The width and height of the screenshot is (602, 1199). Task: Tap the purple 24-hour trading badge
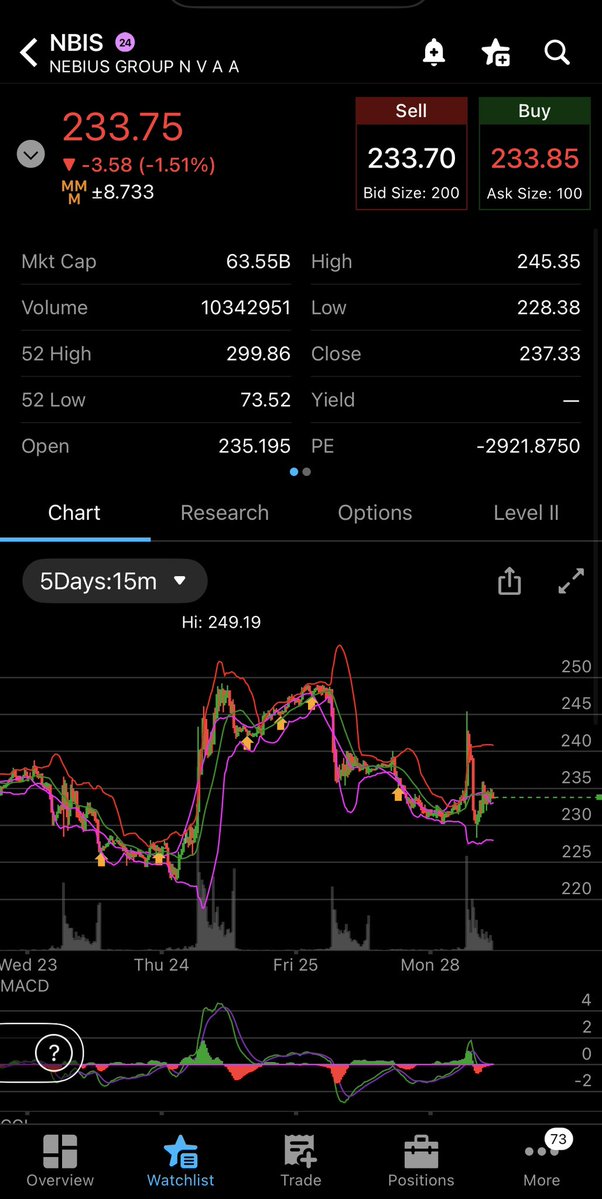pyautogui.click(x=124, y=43)
